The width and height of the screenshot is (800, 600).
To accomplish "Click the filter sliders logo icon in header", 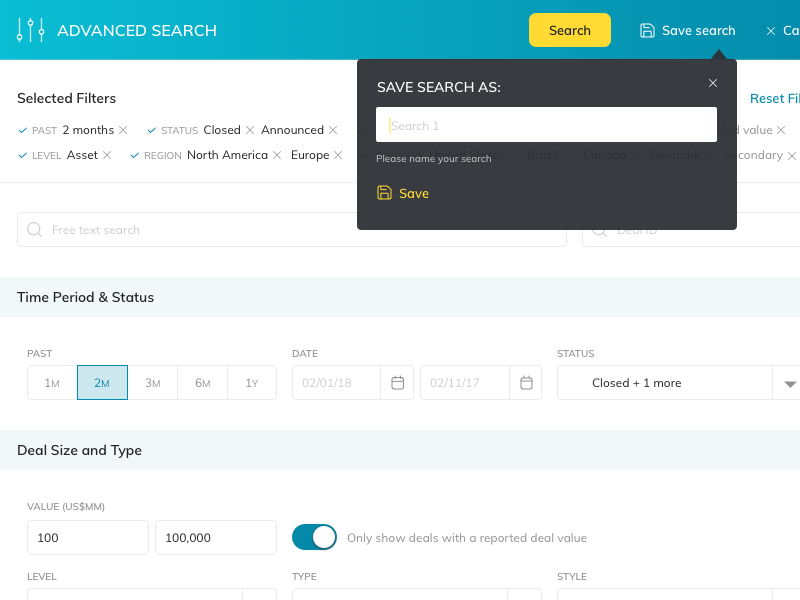I will pos(32,29).
